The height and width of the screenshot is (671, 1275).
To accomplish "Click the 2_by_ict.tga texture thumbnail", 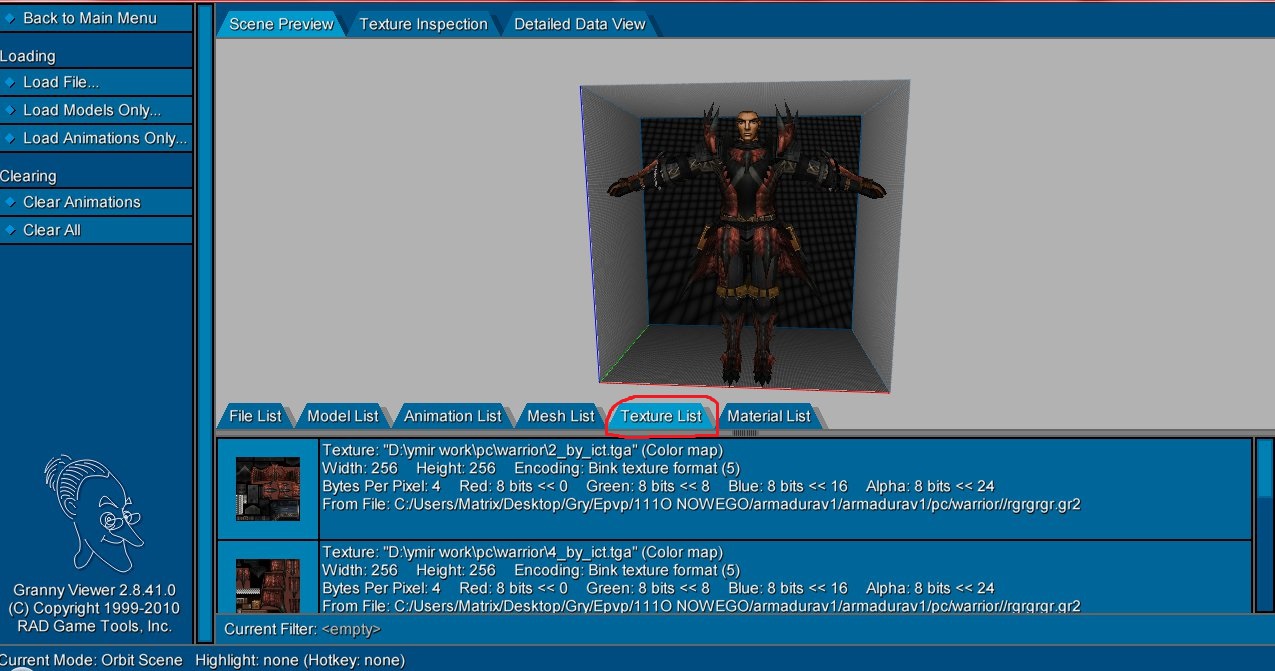I will [267, 488].
